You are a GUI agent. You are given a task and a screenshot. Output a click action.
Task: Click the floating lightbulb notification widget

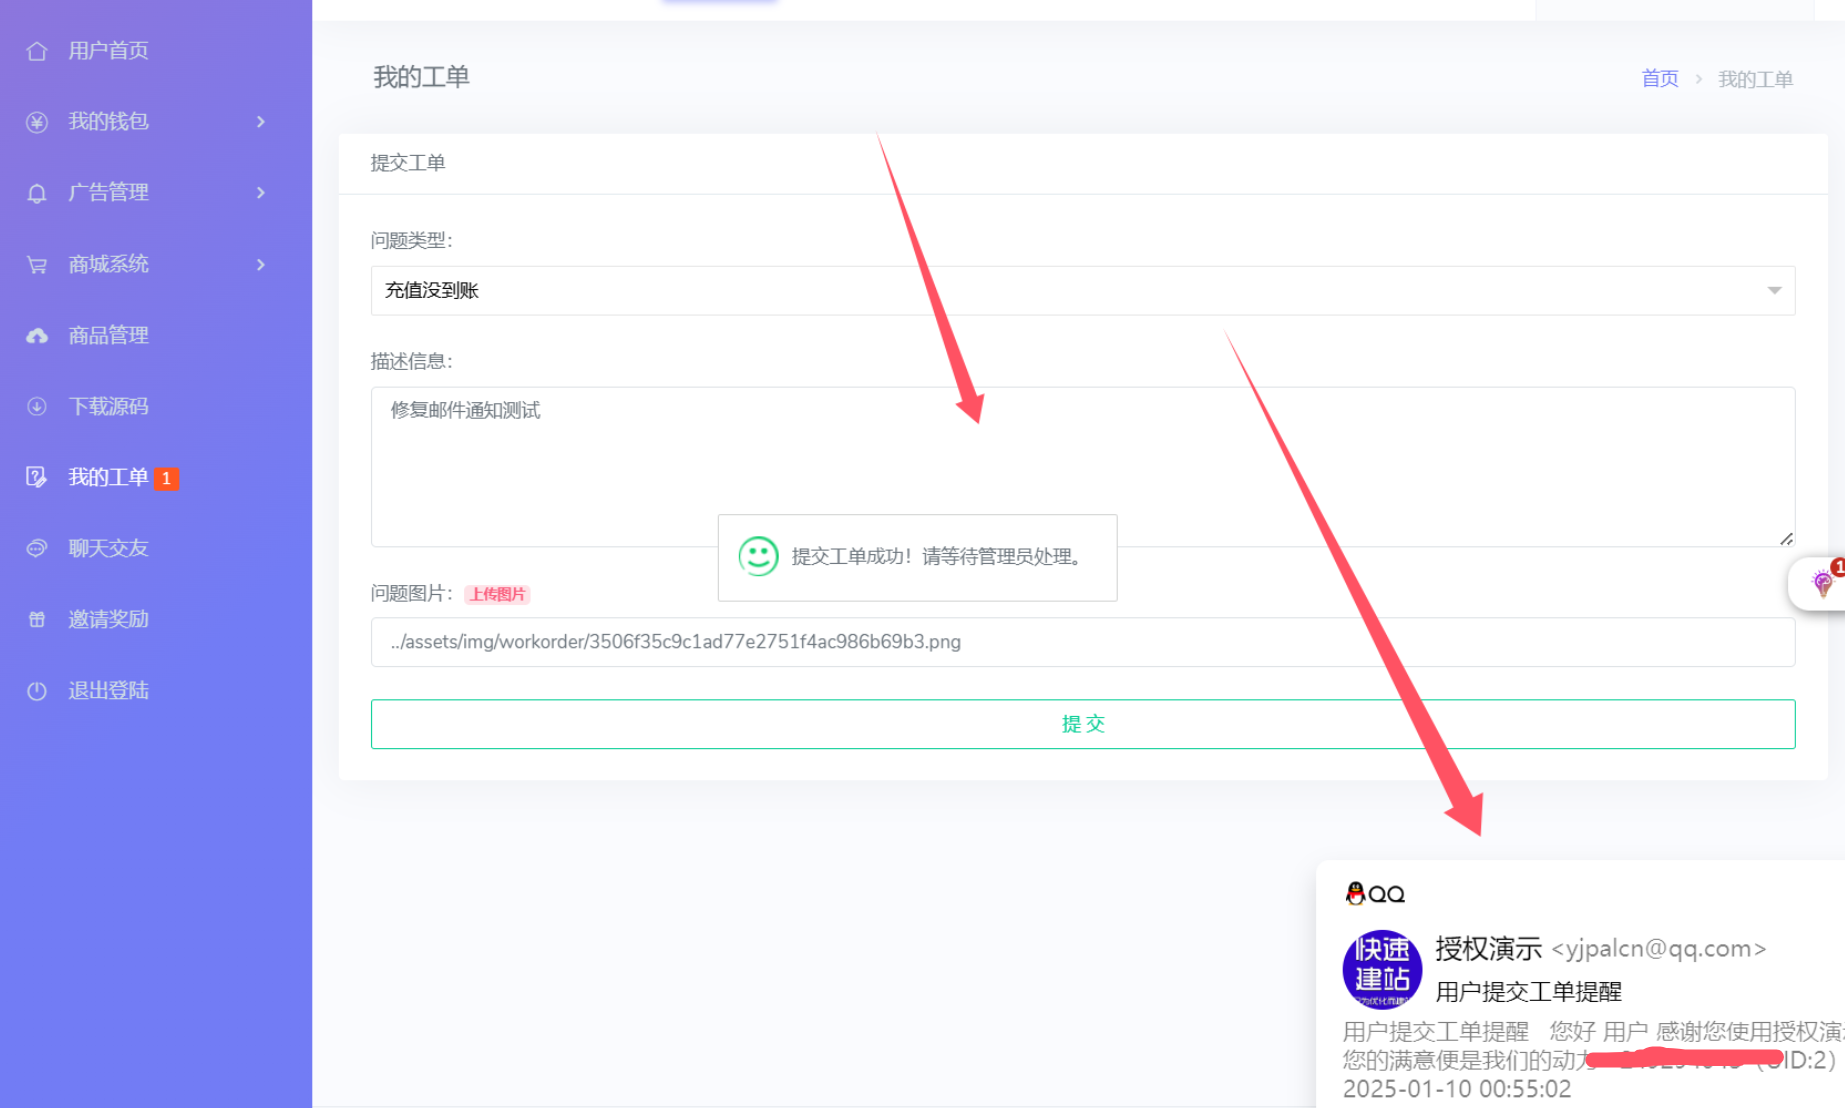click(x=1822, y=583)
